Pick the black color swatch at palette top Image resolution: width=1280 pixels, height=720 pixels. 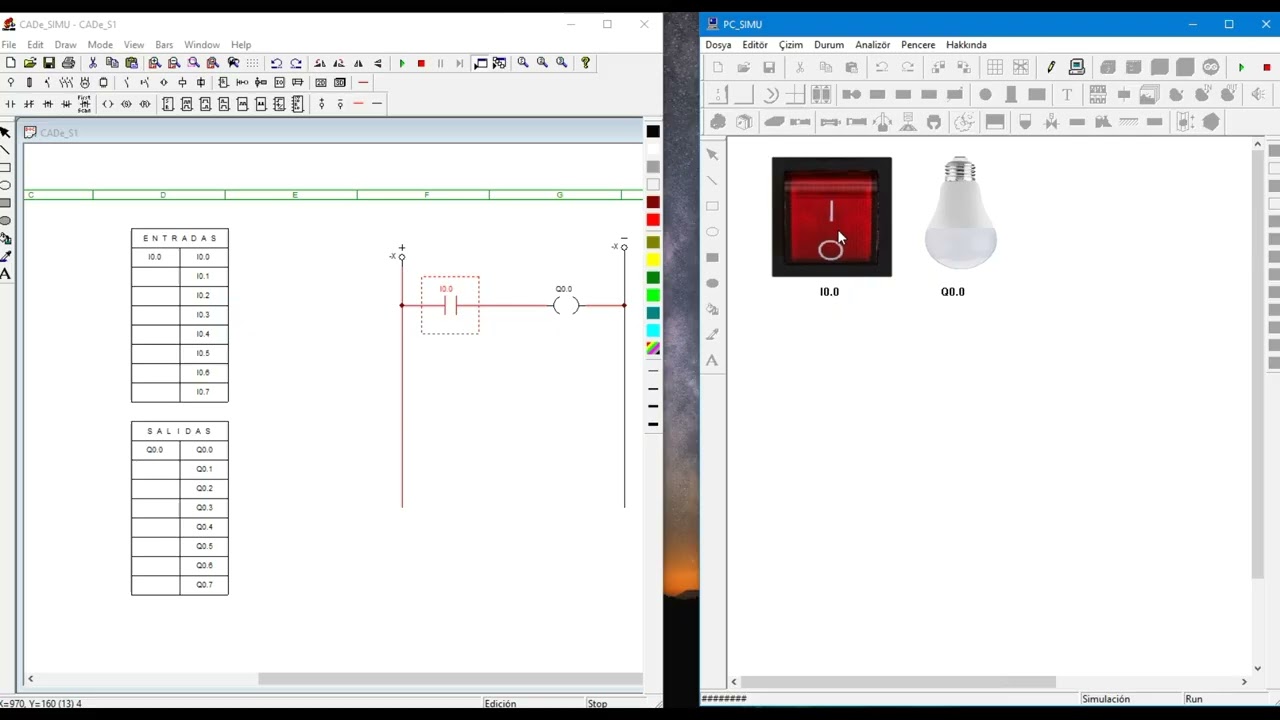pyautogui.click(x=653, y=132)
